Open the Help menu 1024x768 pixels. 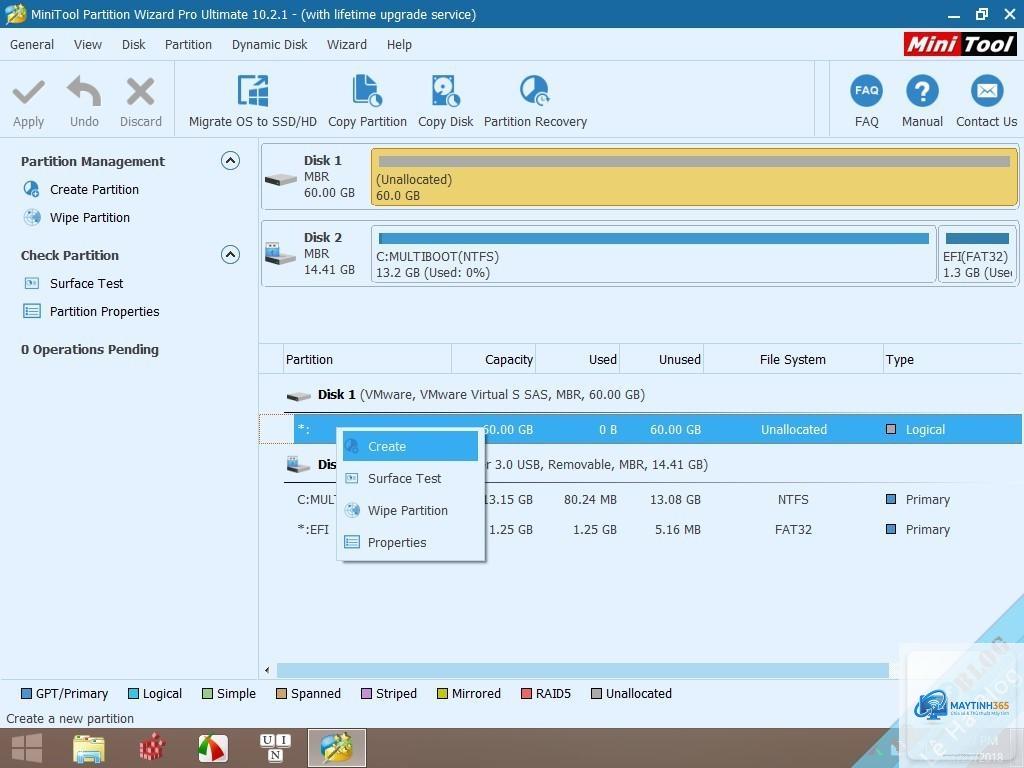tap(399, 44)
